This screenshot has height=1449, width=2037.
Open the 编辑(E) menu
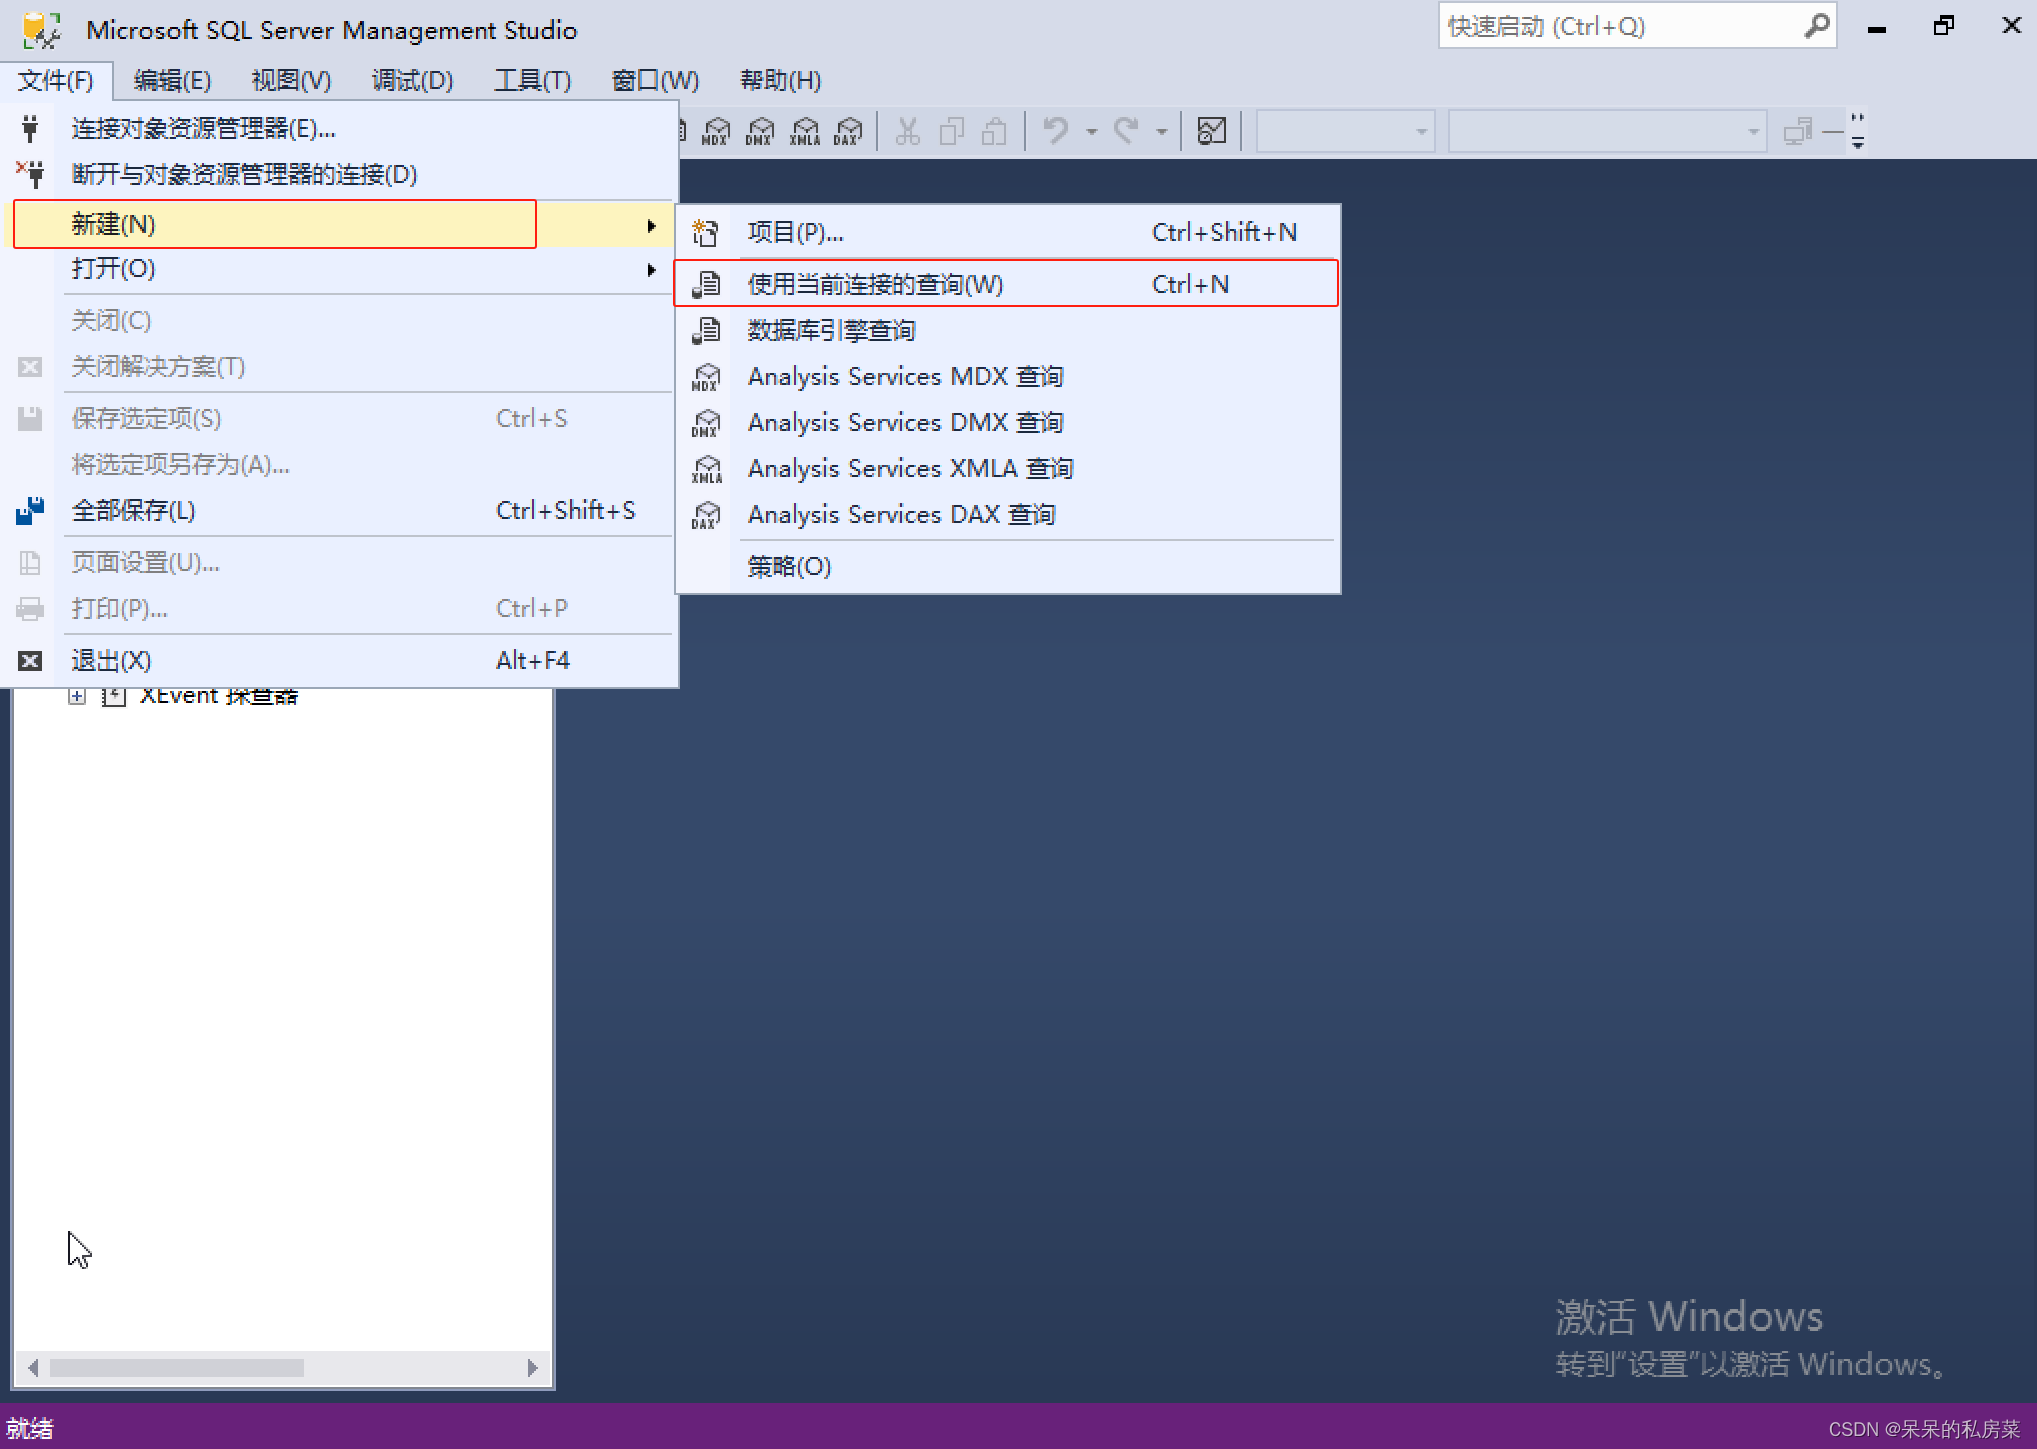coord(172,80)
